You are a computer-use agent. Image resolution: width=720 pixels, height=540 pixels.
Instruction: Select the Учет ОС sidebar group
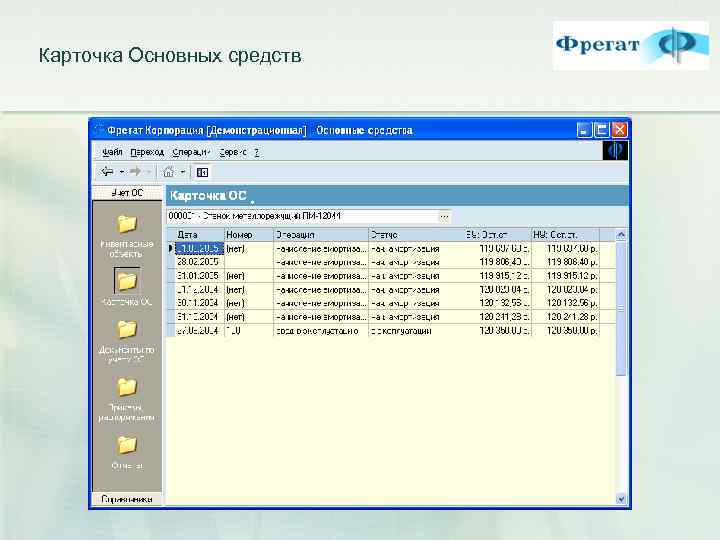point(127,193)
